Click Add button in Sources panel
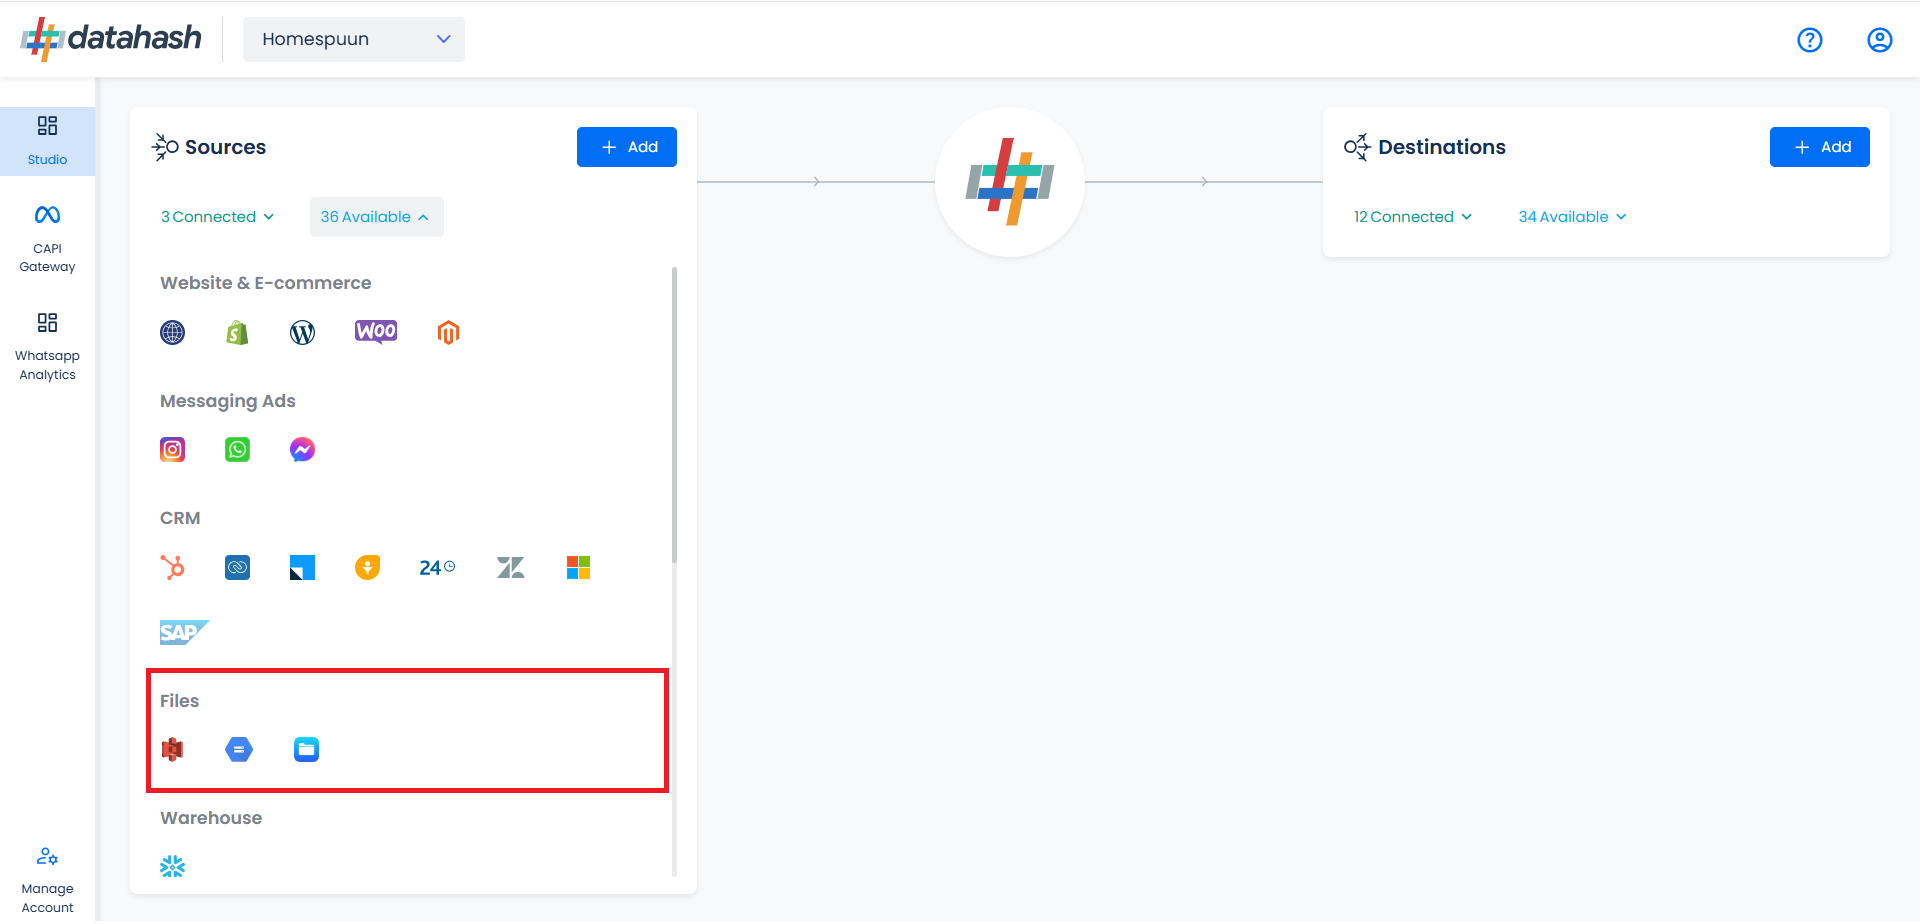This screenshot has height=924, width=1920. (627, 147)
